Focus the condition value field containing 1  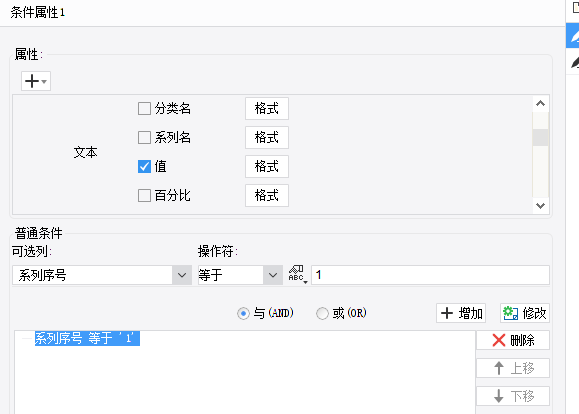tap(430, 275)
